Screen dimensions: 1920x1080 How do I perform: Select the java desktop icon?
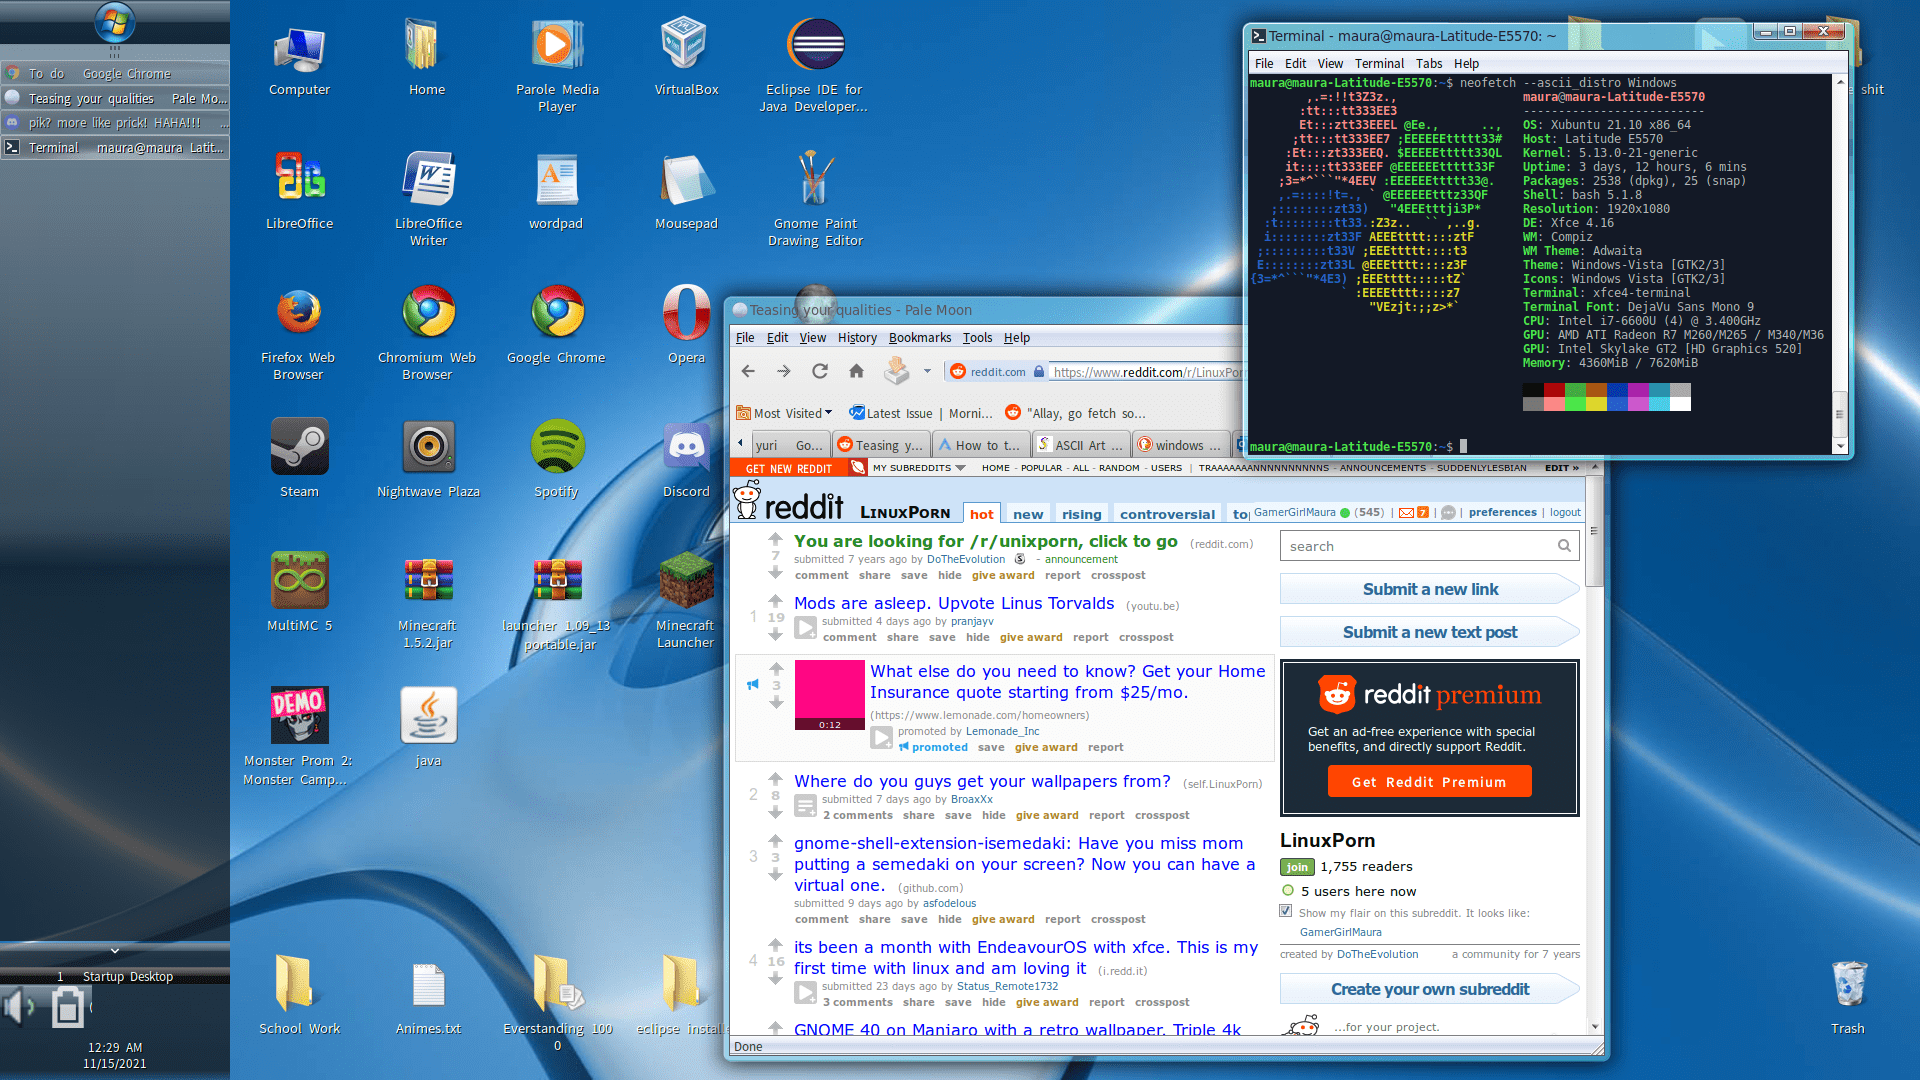(x=428, y=715)
